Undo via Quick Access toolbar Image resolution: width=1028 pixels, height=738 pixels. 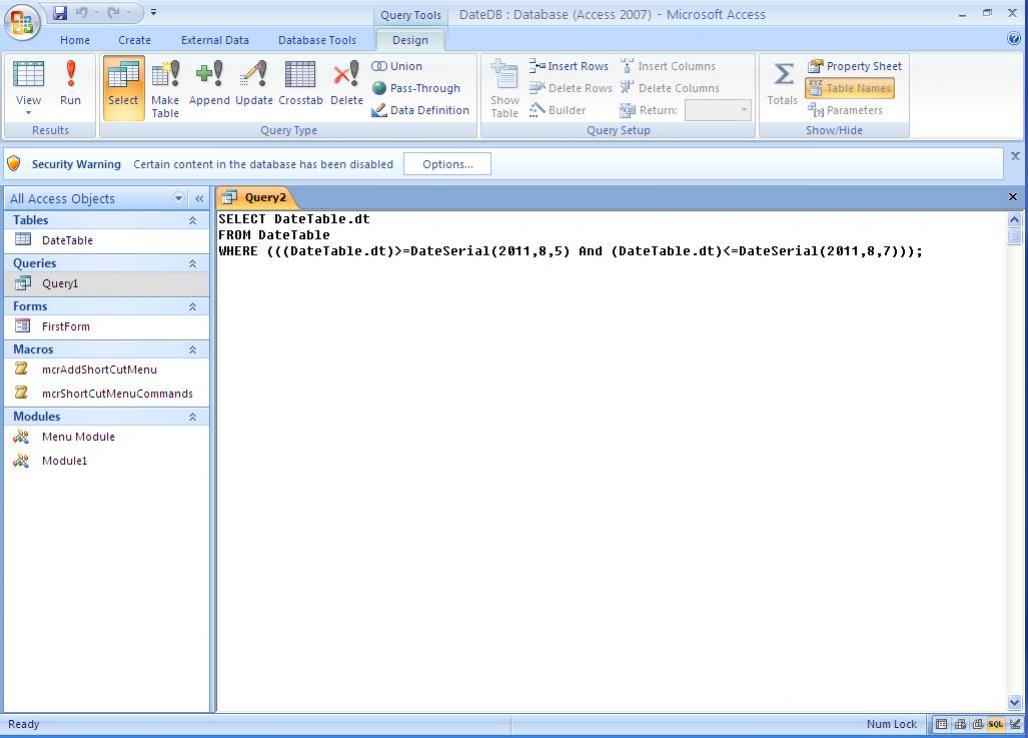tap(81, 12)
